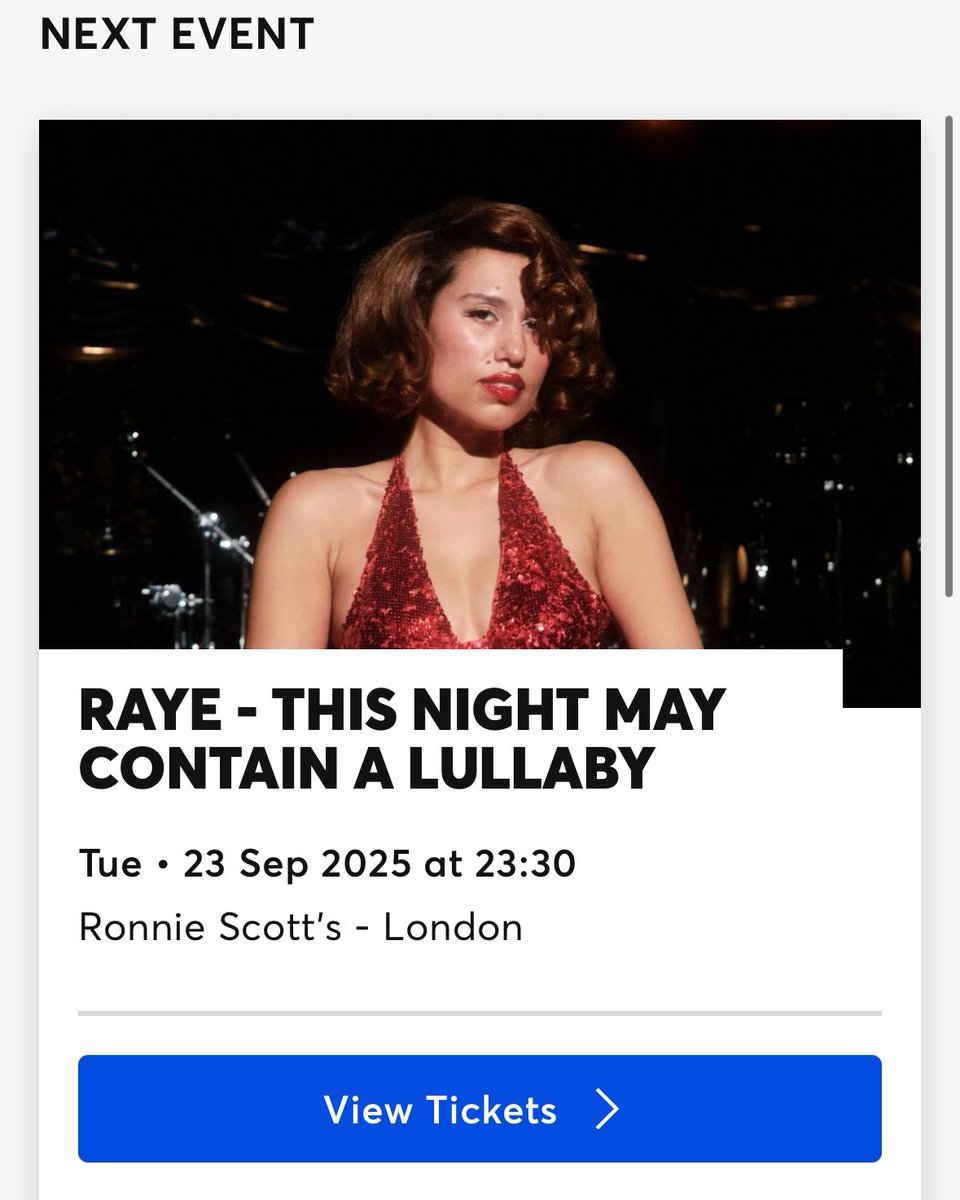Click the word London in the venue line
Image resolution: width=960 pixels, height=1200 pixels.
click(453, 927)
